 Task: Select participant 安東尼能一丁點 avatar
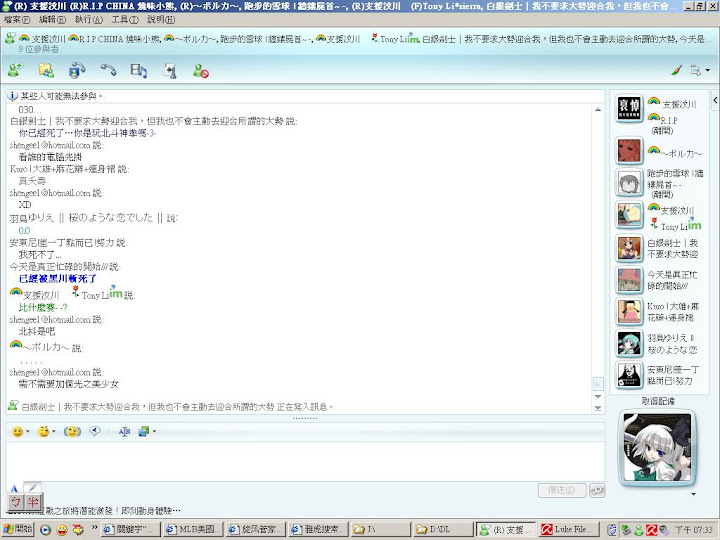(x=629, y=375)
